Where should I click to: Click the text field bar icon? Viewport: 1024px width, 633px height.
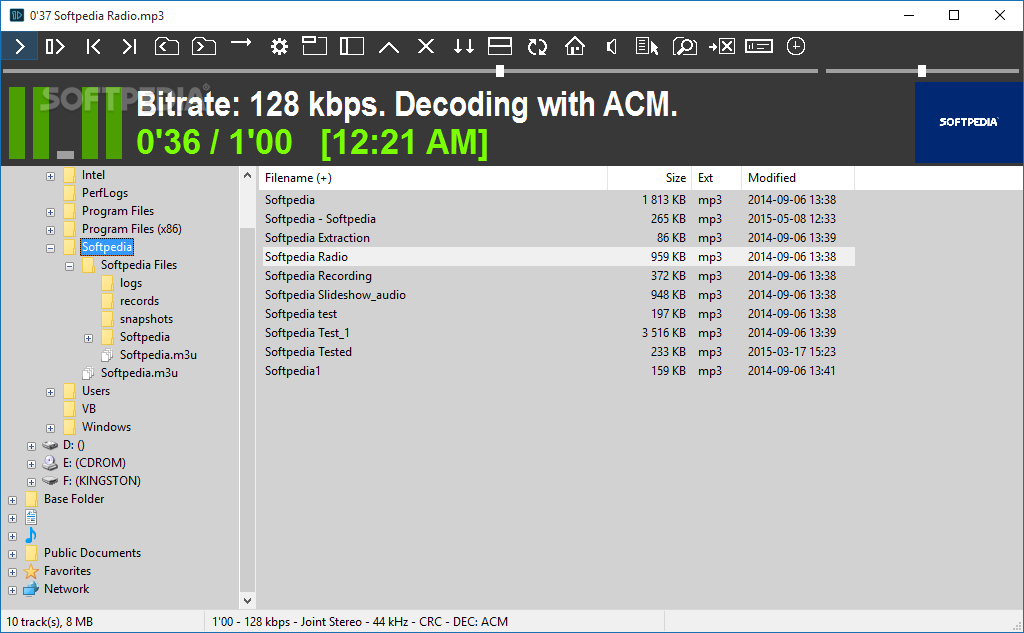pyautogui.click(x=759, y=46)
